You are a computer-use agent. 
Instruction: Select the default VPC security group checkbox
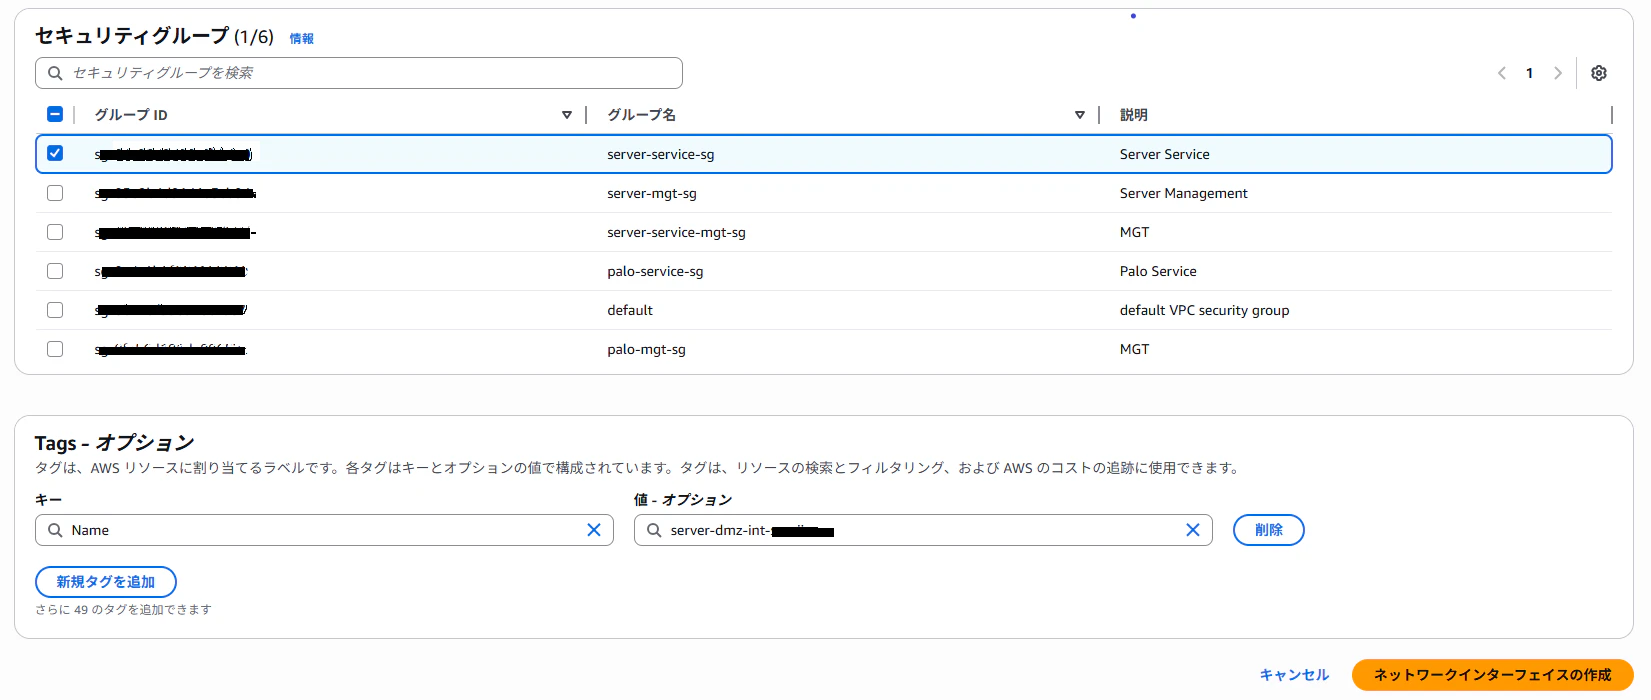tap(55, 310)
